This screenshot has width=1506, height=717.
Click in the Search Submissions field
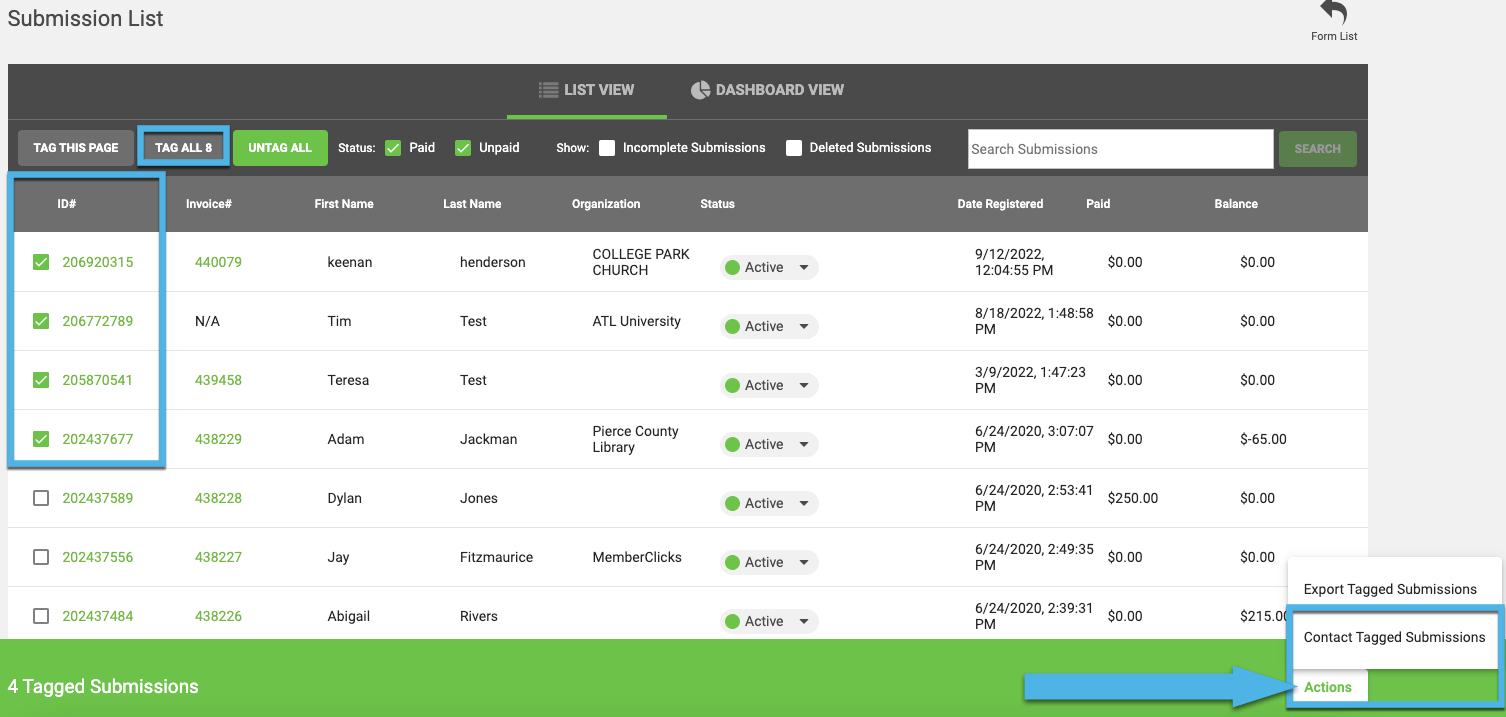pyautogui.click(x=1120, y=149)
